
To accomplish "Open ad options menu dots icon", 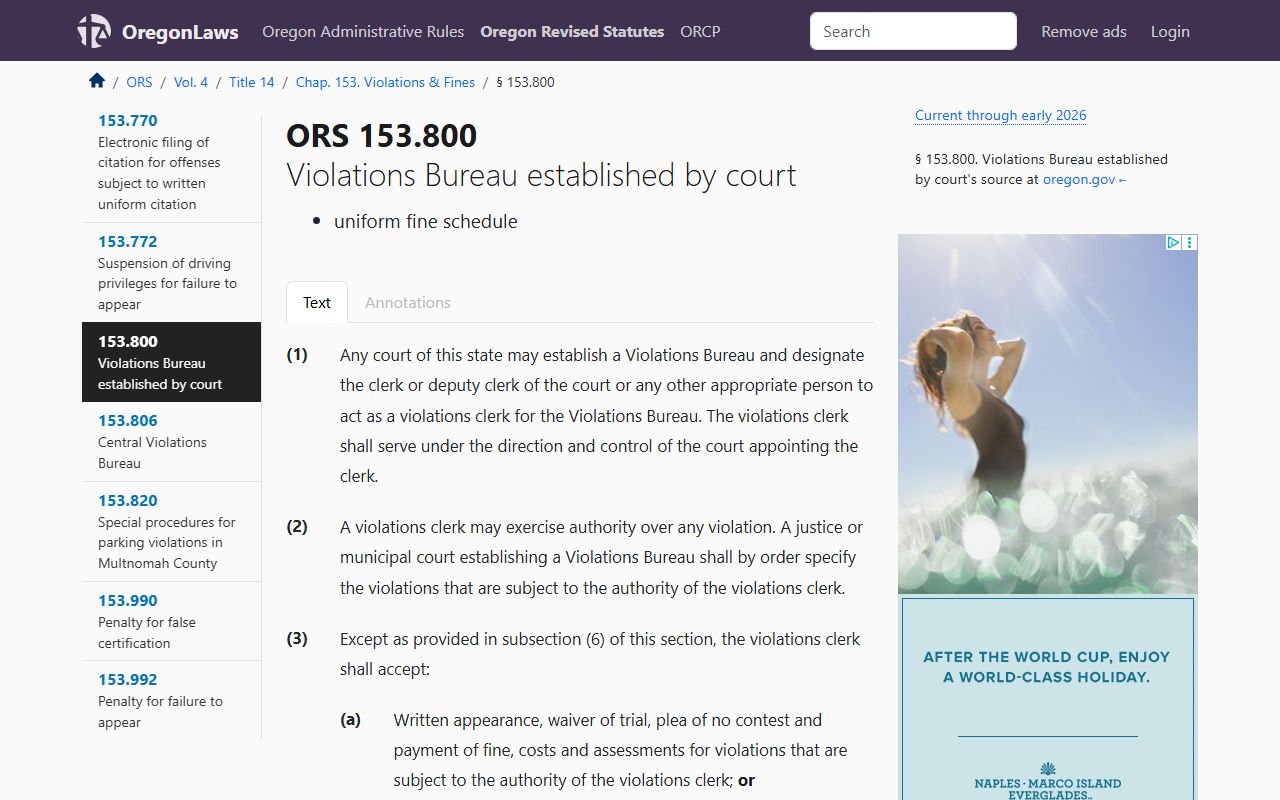I will tap(1190, 242).
